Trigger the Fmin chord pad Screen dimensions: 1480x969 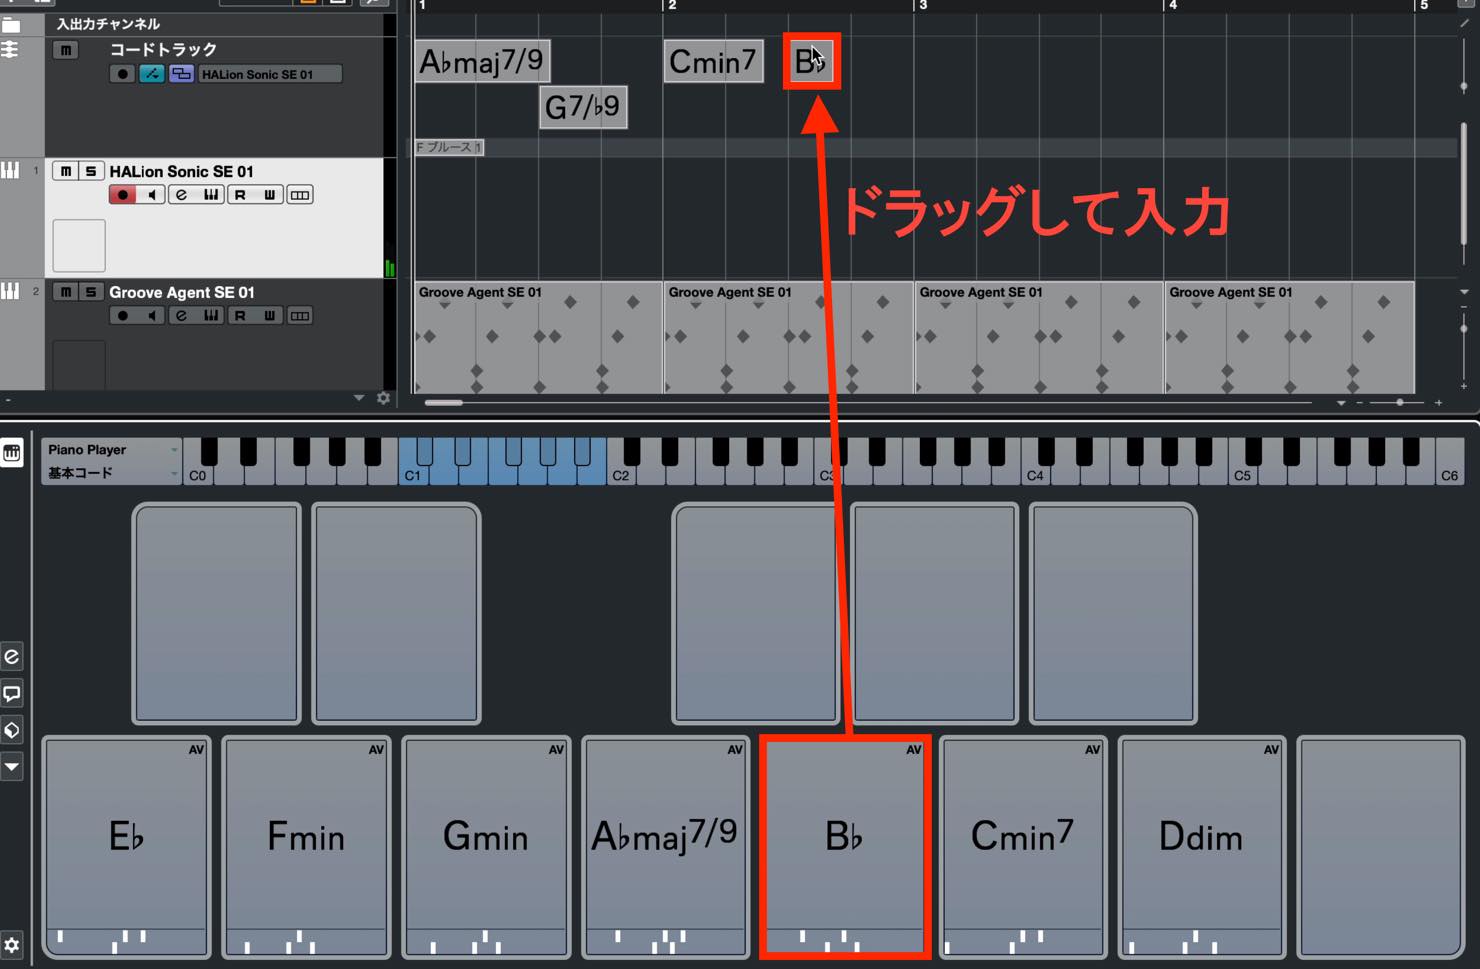[306, 848]
